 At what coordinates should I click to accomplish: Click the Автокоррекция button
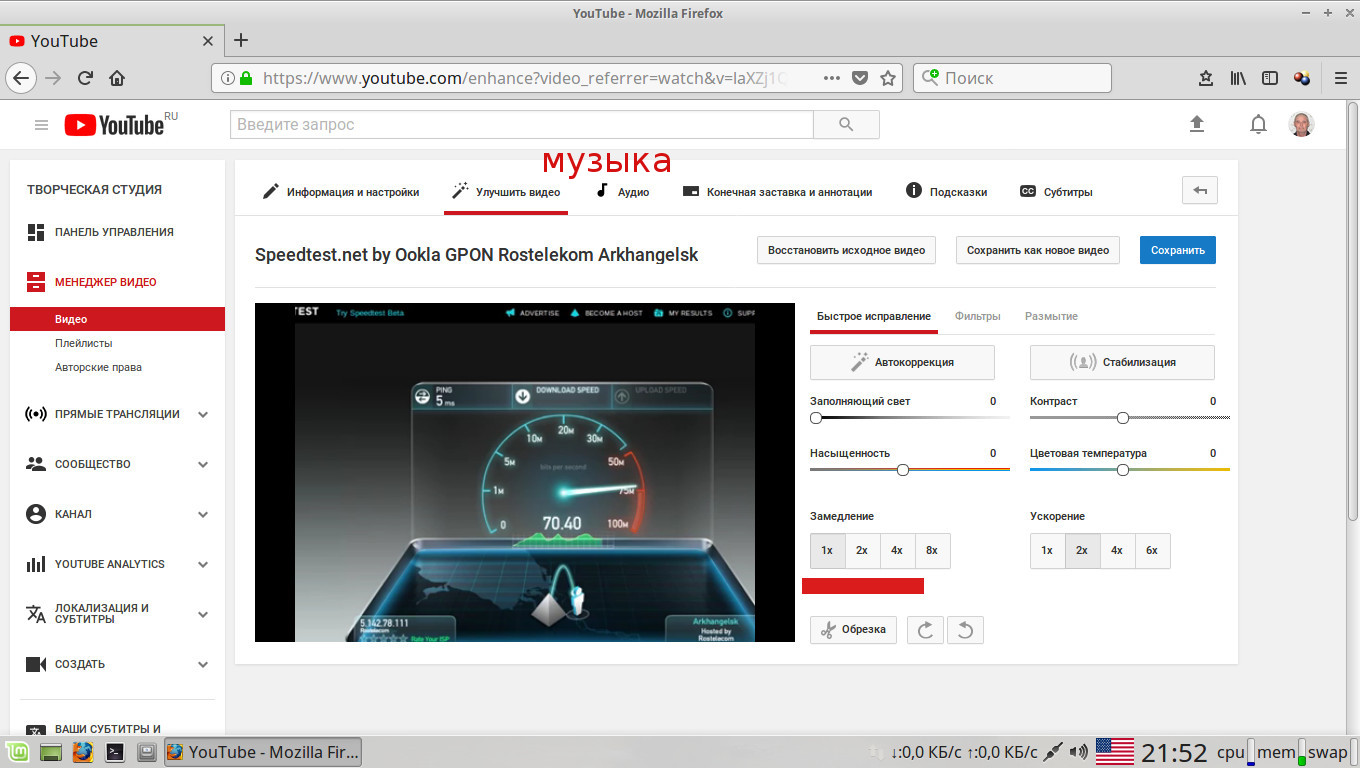[902, 362]
